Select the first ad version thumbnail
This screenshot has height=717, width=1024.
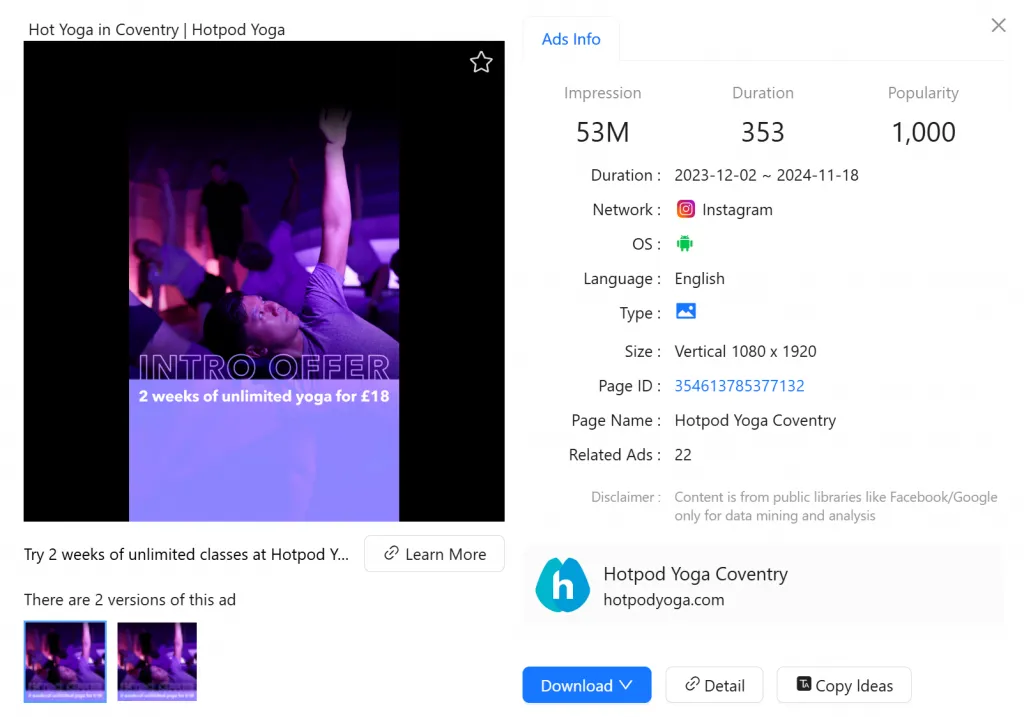[65, 661]
